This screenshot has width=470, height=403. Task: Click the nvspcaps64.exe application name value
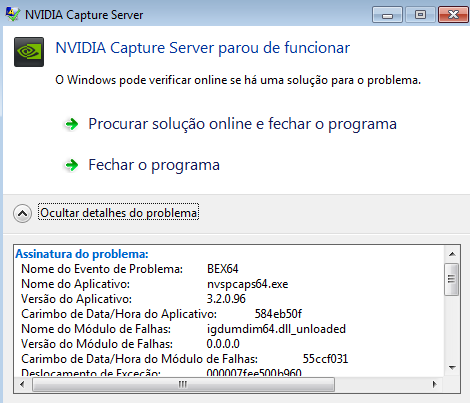click(x=247, y=284)
